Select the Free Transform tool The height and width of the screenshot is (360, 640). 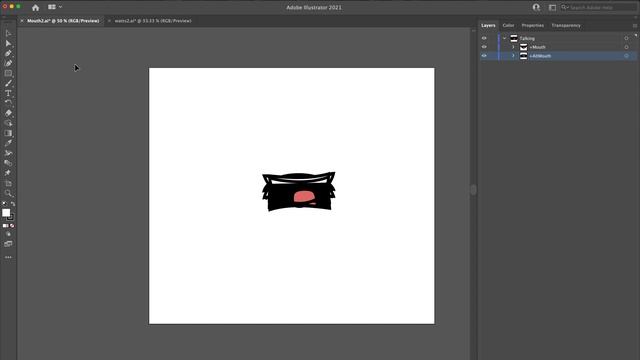pos(8,163)
